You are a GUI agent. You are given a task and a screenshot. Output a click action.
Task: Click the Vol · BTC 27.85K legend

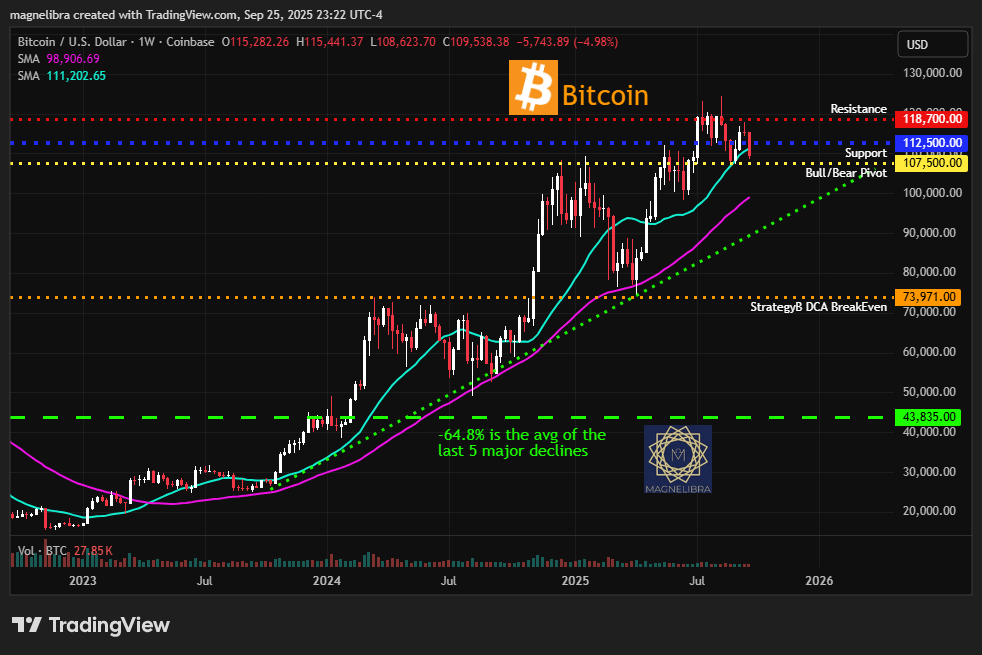click(x=65, y=550)
